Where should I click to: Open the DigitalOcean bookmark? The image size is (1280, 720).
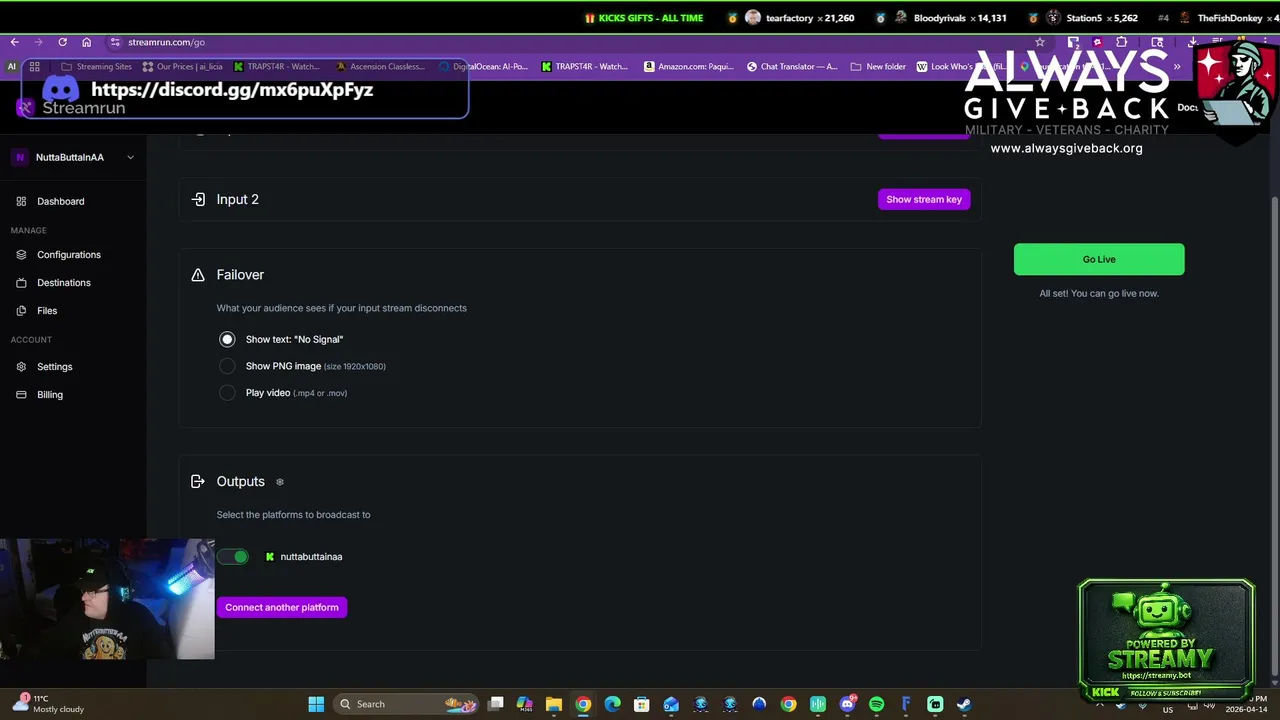pyautogui.click(x=483, y=67)
